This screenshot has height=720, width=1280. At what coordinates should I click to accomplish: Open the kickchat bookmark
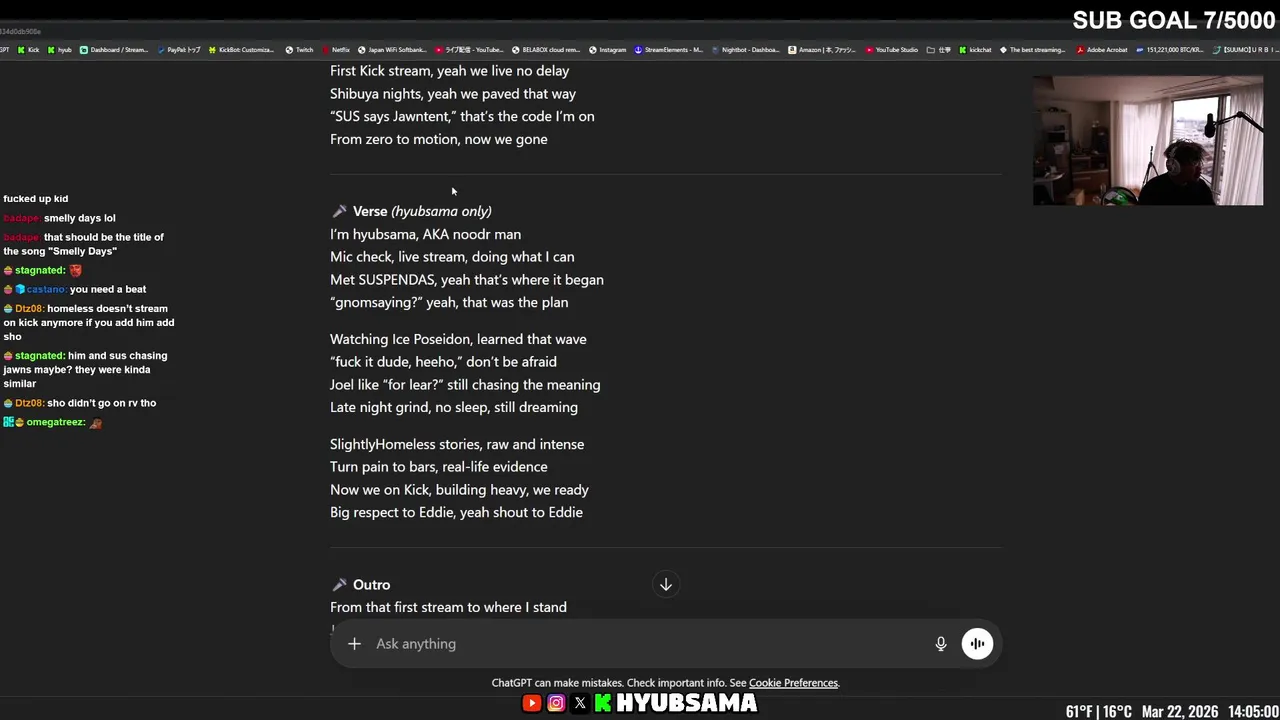[x=976, y=50]
